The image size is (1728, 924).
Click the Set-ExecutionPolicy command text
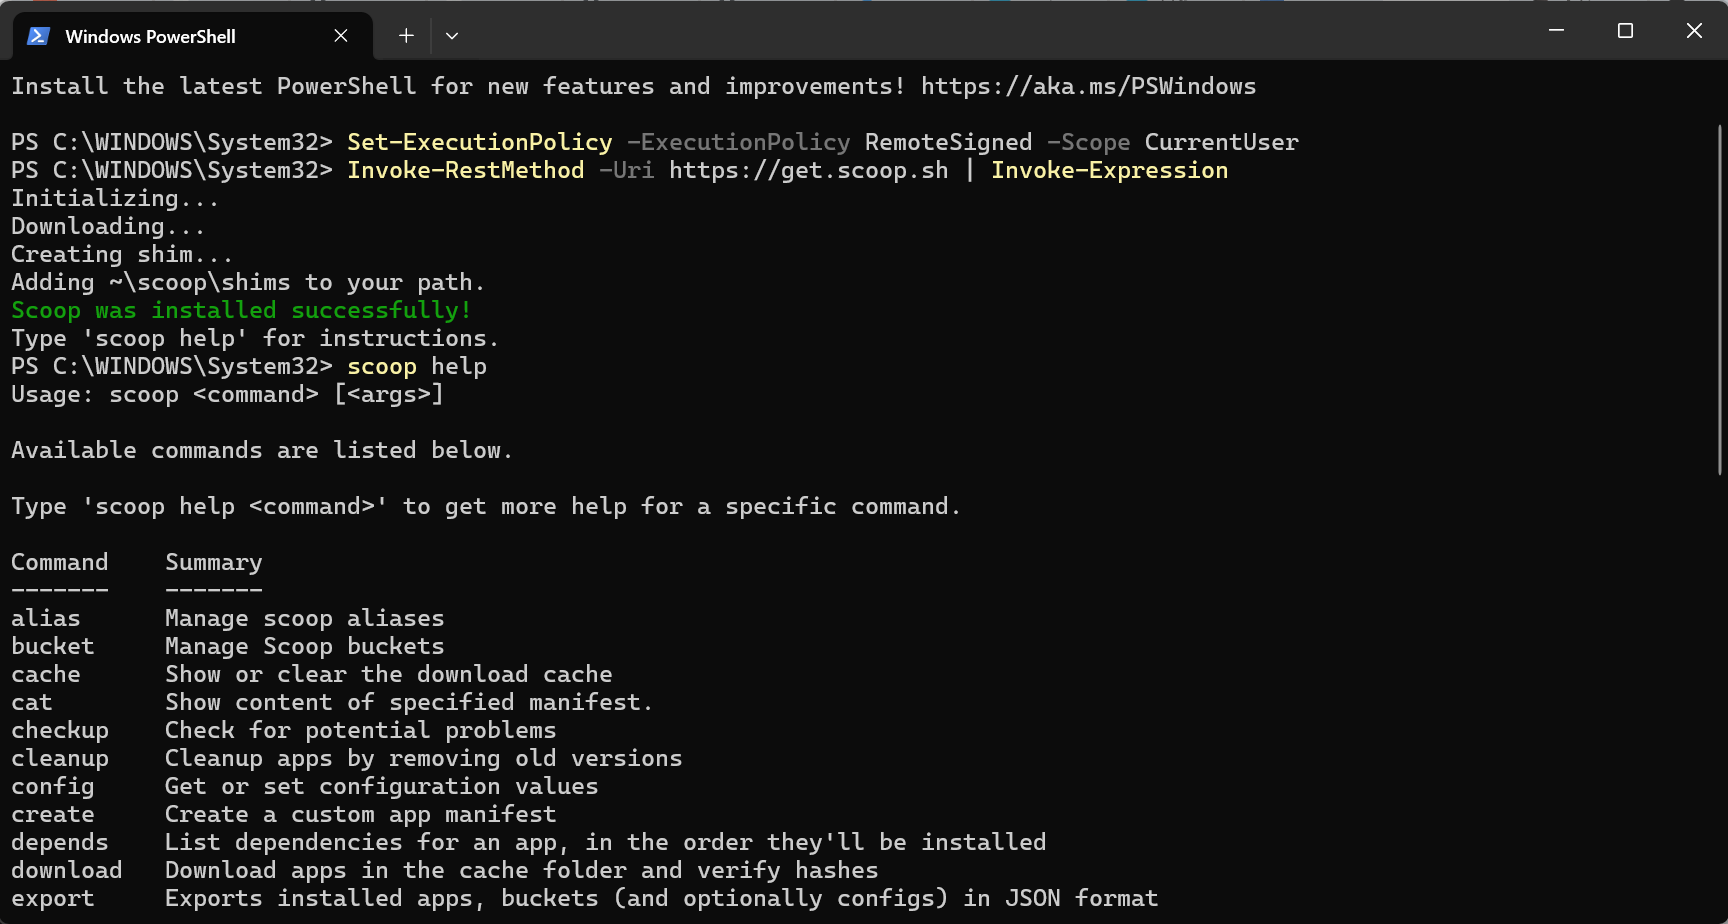point(480,142)
